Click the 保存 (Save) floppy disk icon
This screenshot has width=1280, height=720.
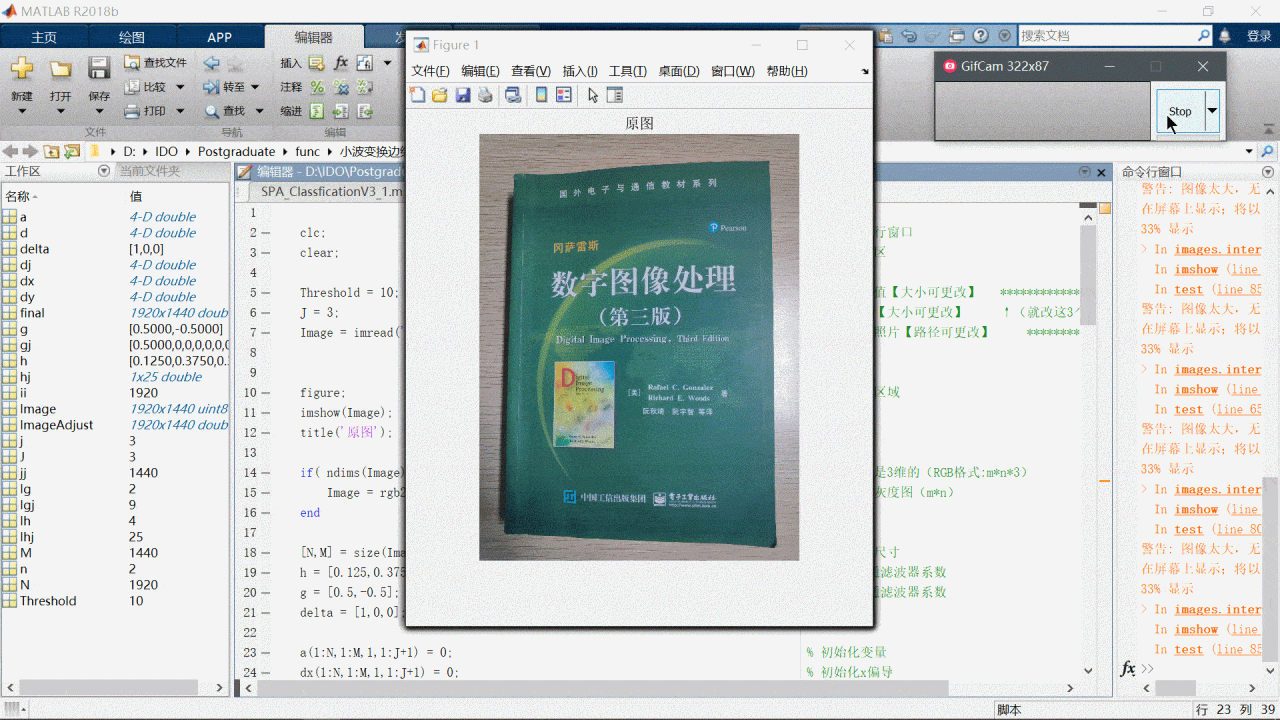coord(99,69)
